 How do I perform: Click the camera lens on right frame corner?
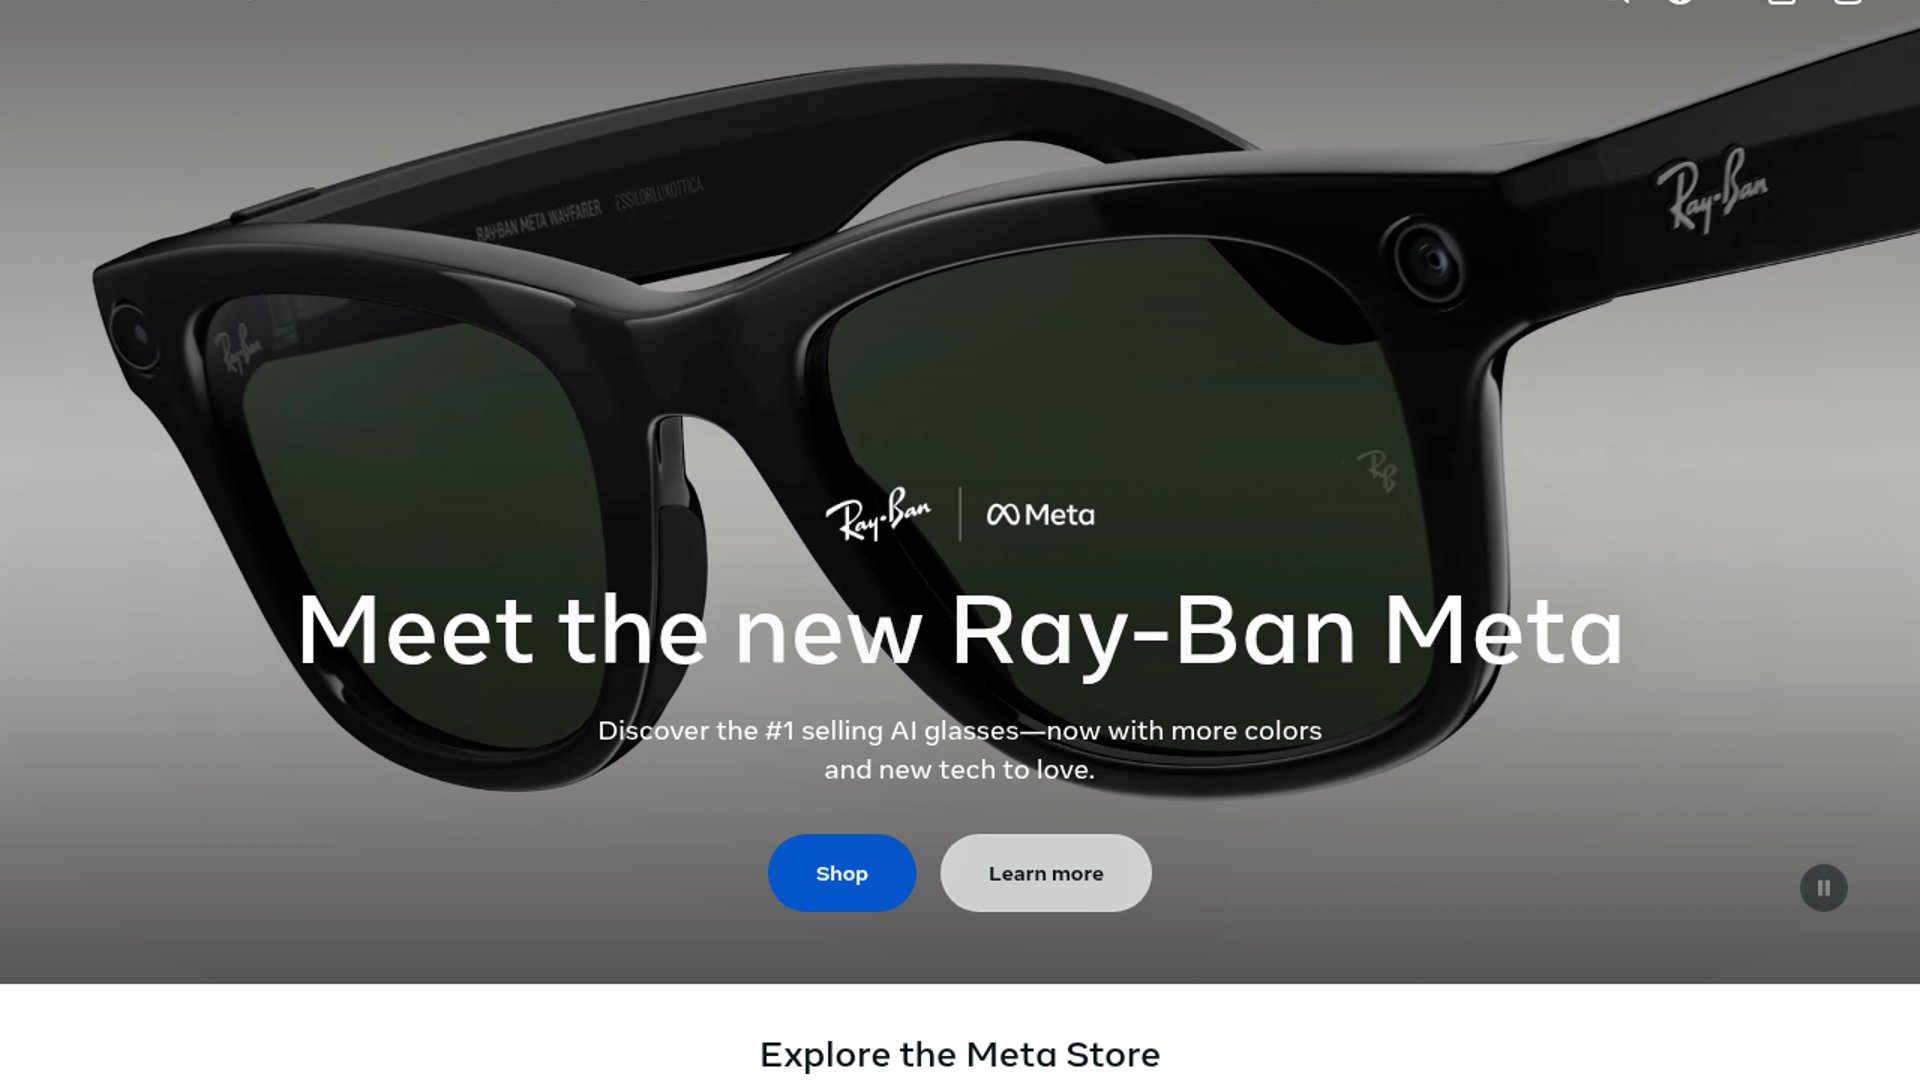[1429, 260]
